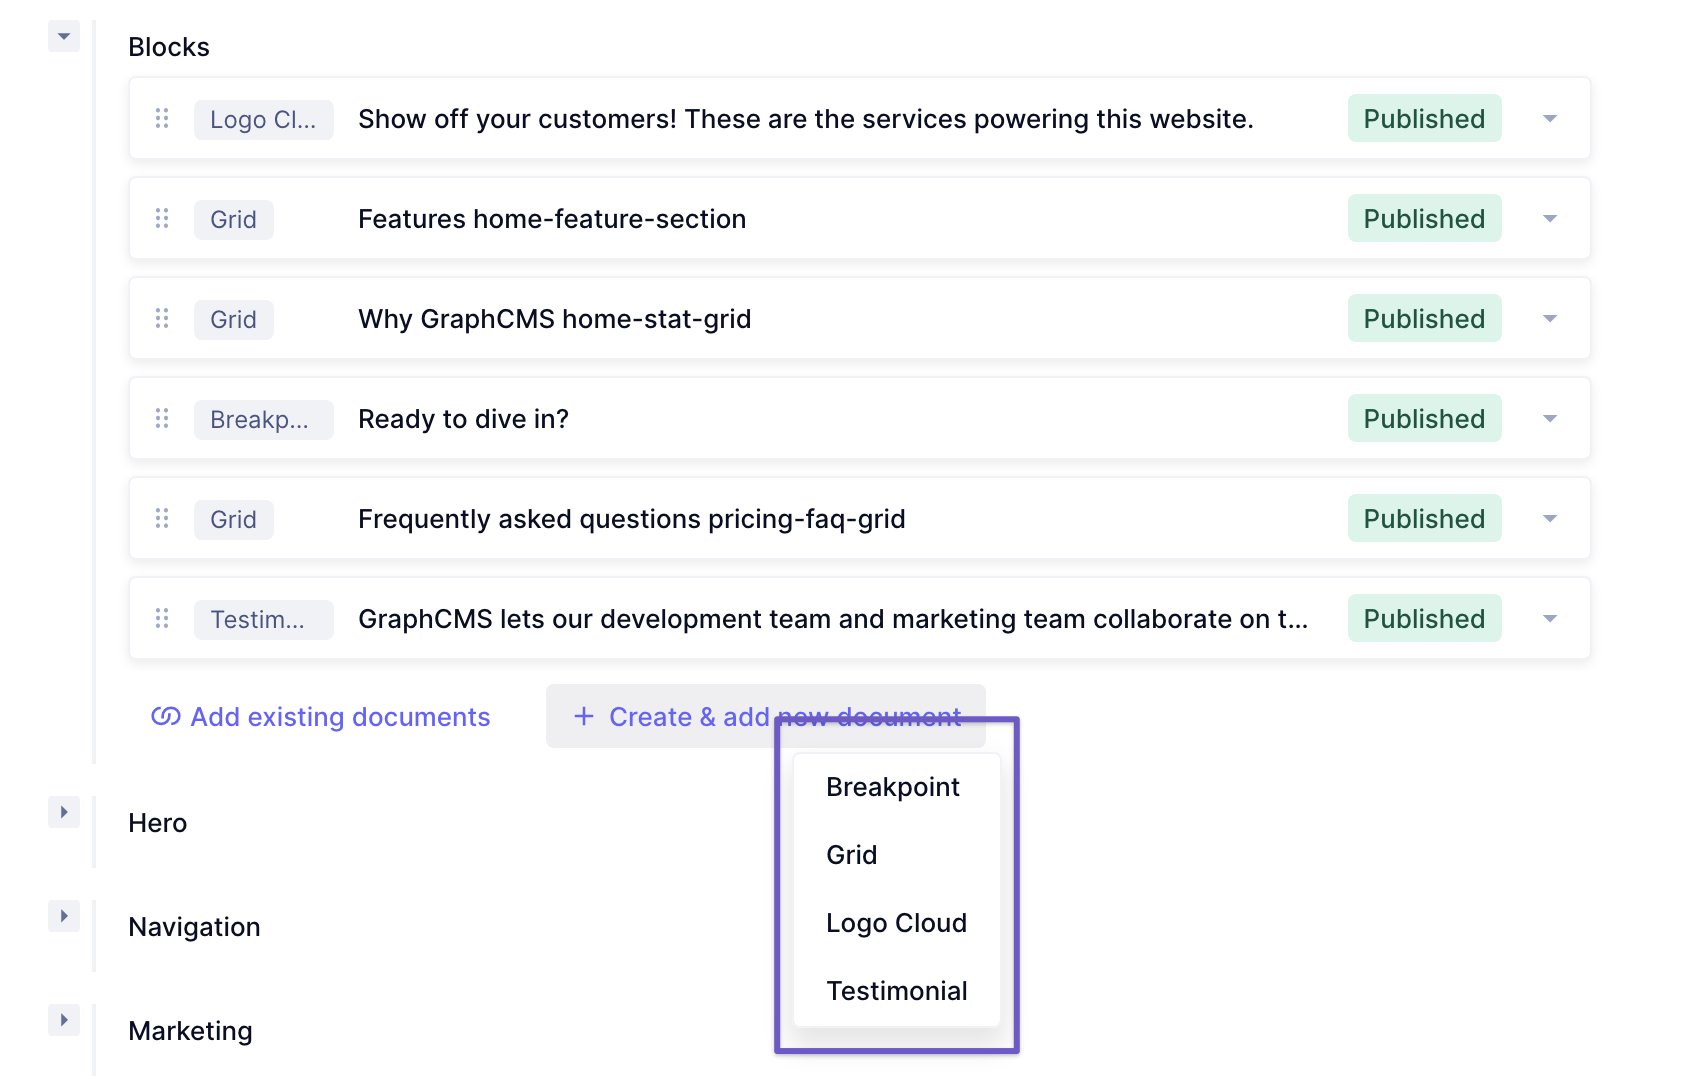Click drag handle for Features home-feature-section row
Viewport: 1692px width, 1076px height.
(162, 218)
